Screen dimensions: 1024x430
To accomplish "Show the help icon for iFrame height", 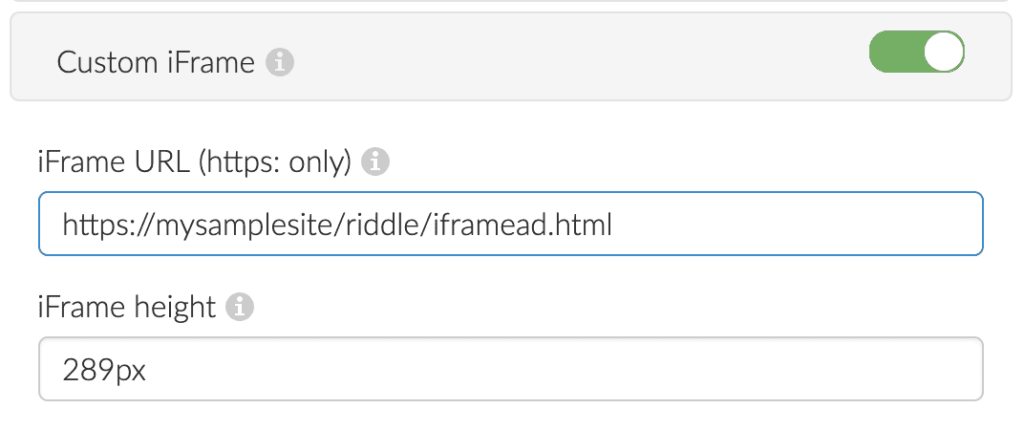I will pos(240,306).
